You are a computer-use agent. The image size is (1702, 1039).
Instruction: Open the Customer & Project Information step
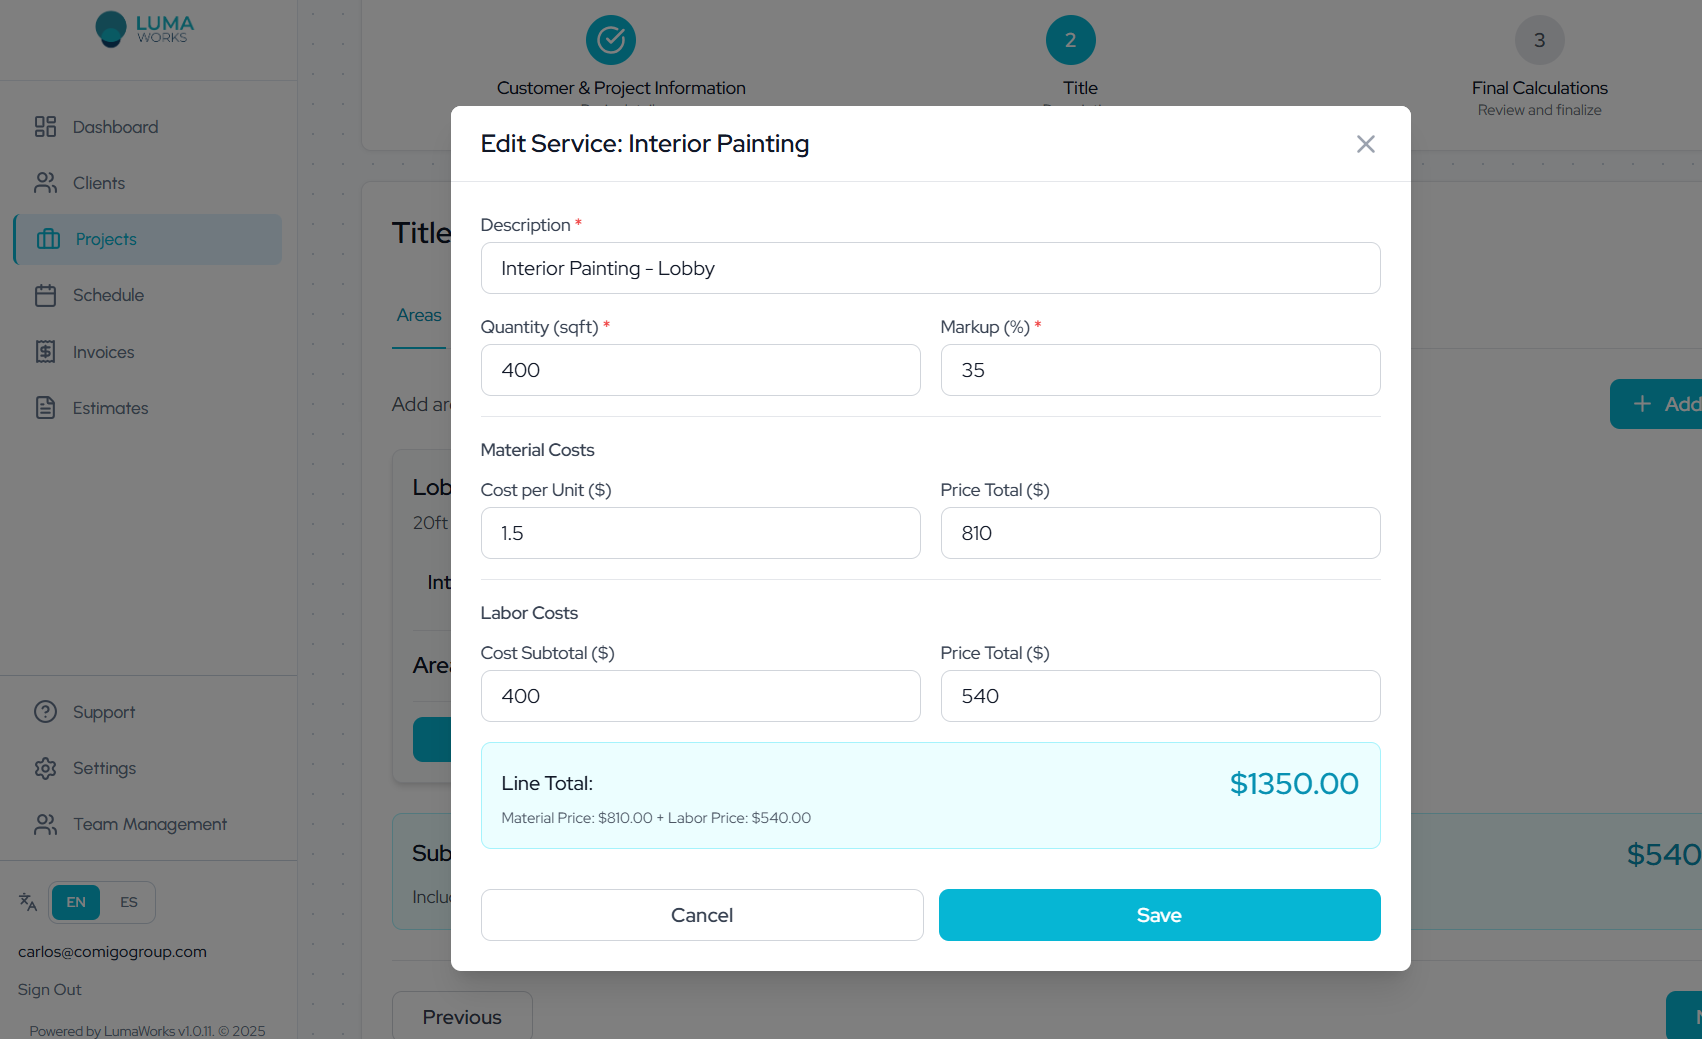[x=610, y=40]
